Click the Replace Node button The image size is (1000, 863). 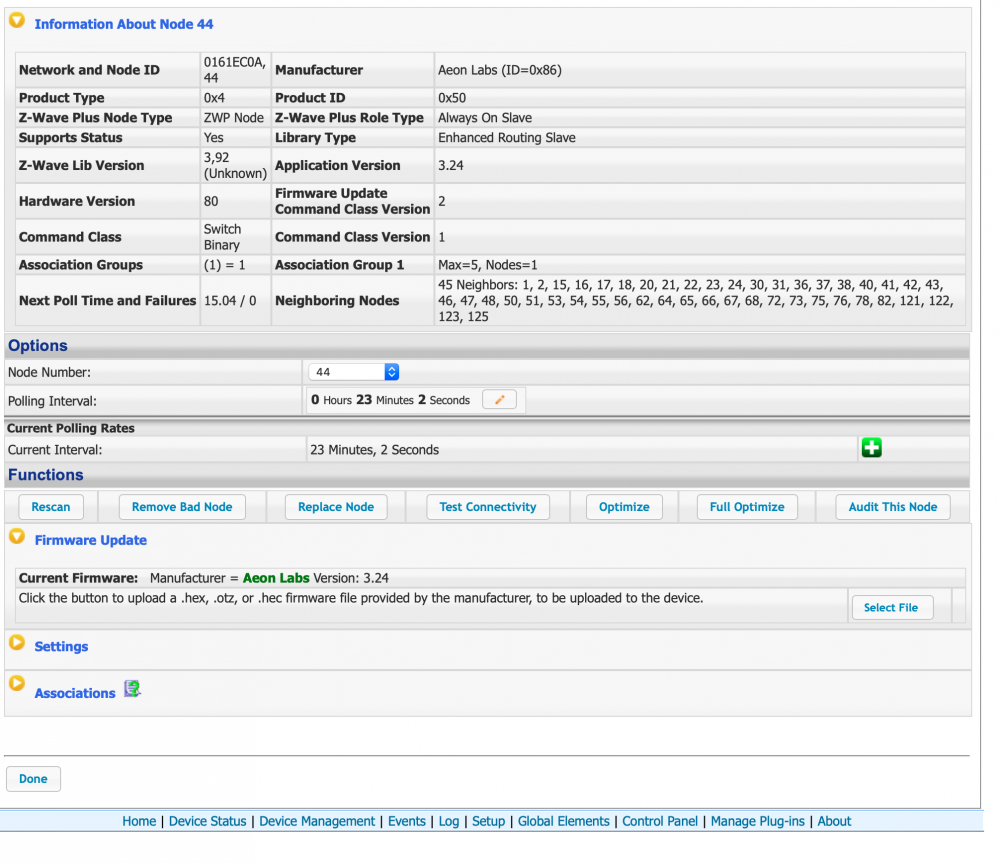pos(336,507)
